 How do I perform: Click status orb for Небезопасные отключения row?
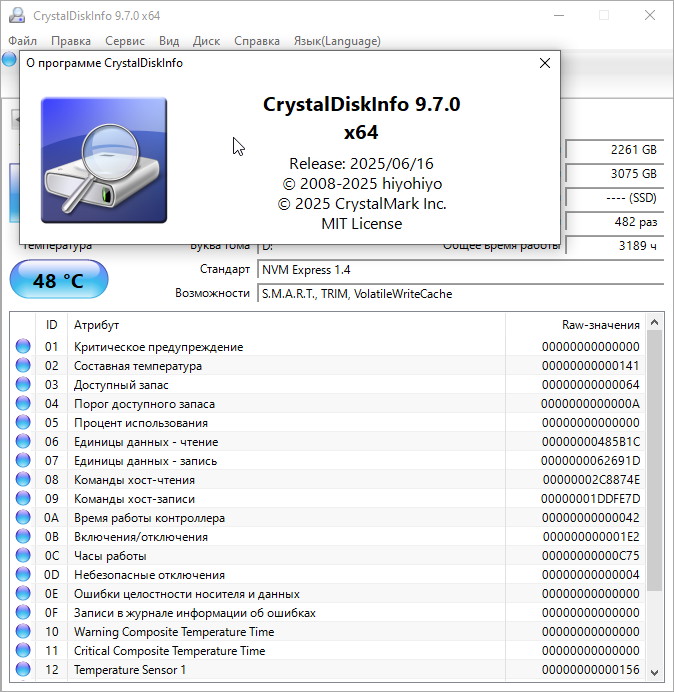[x=23, y=574]
